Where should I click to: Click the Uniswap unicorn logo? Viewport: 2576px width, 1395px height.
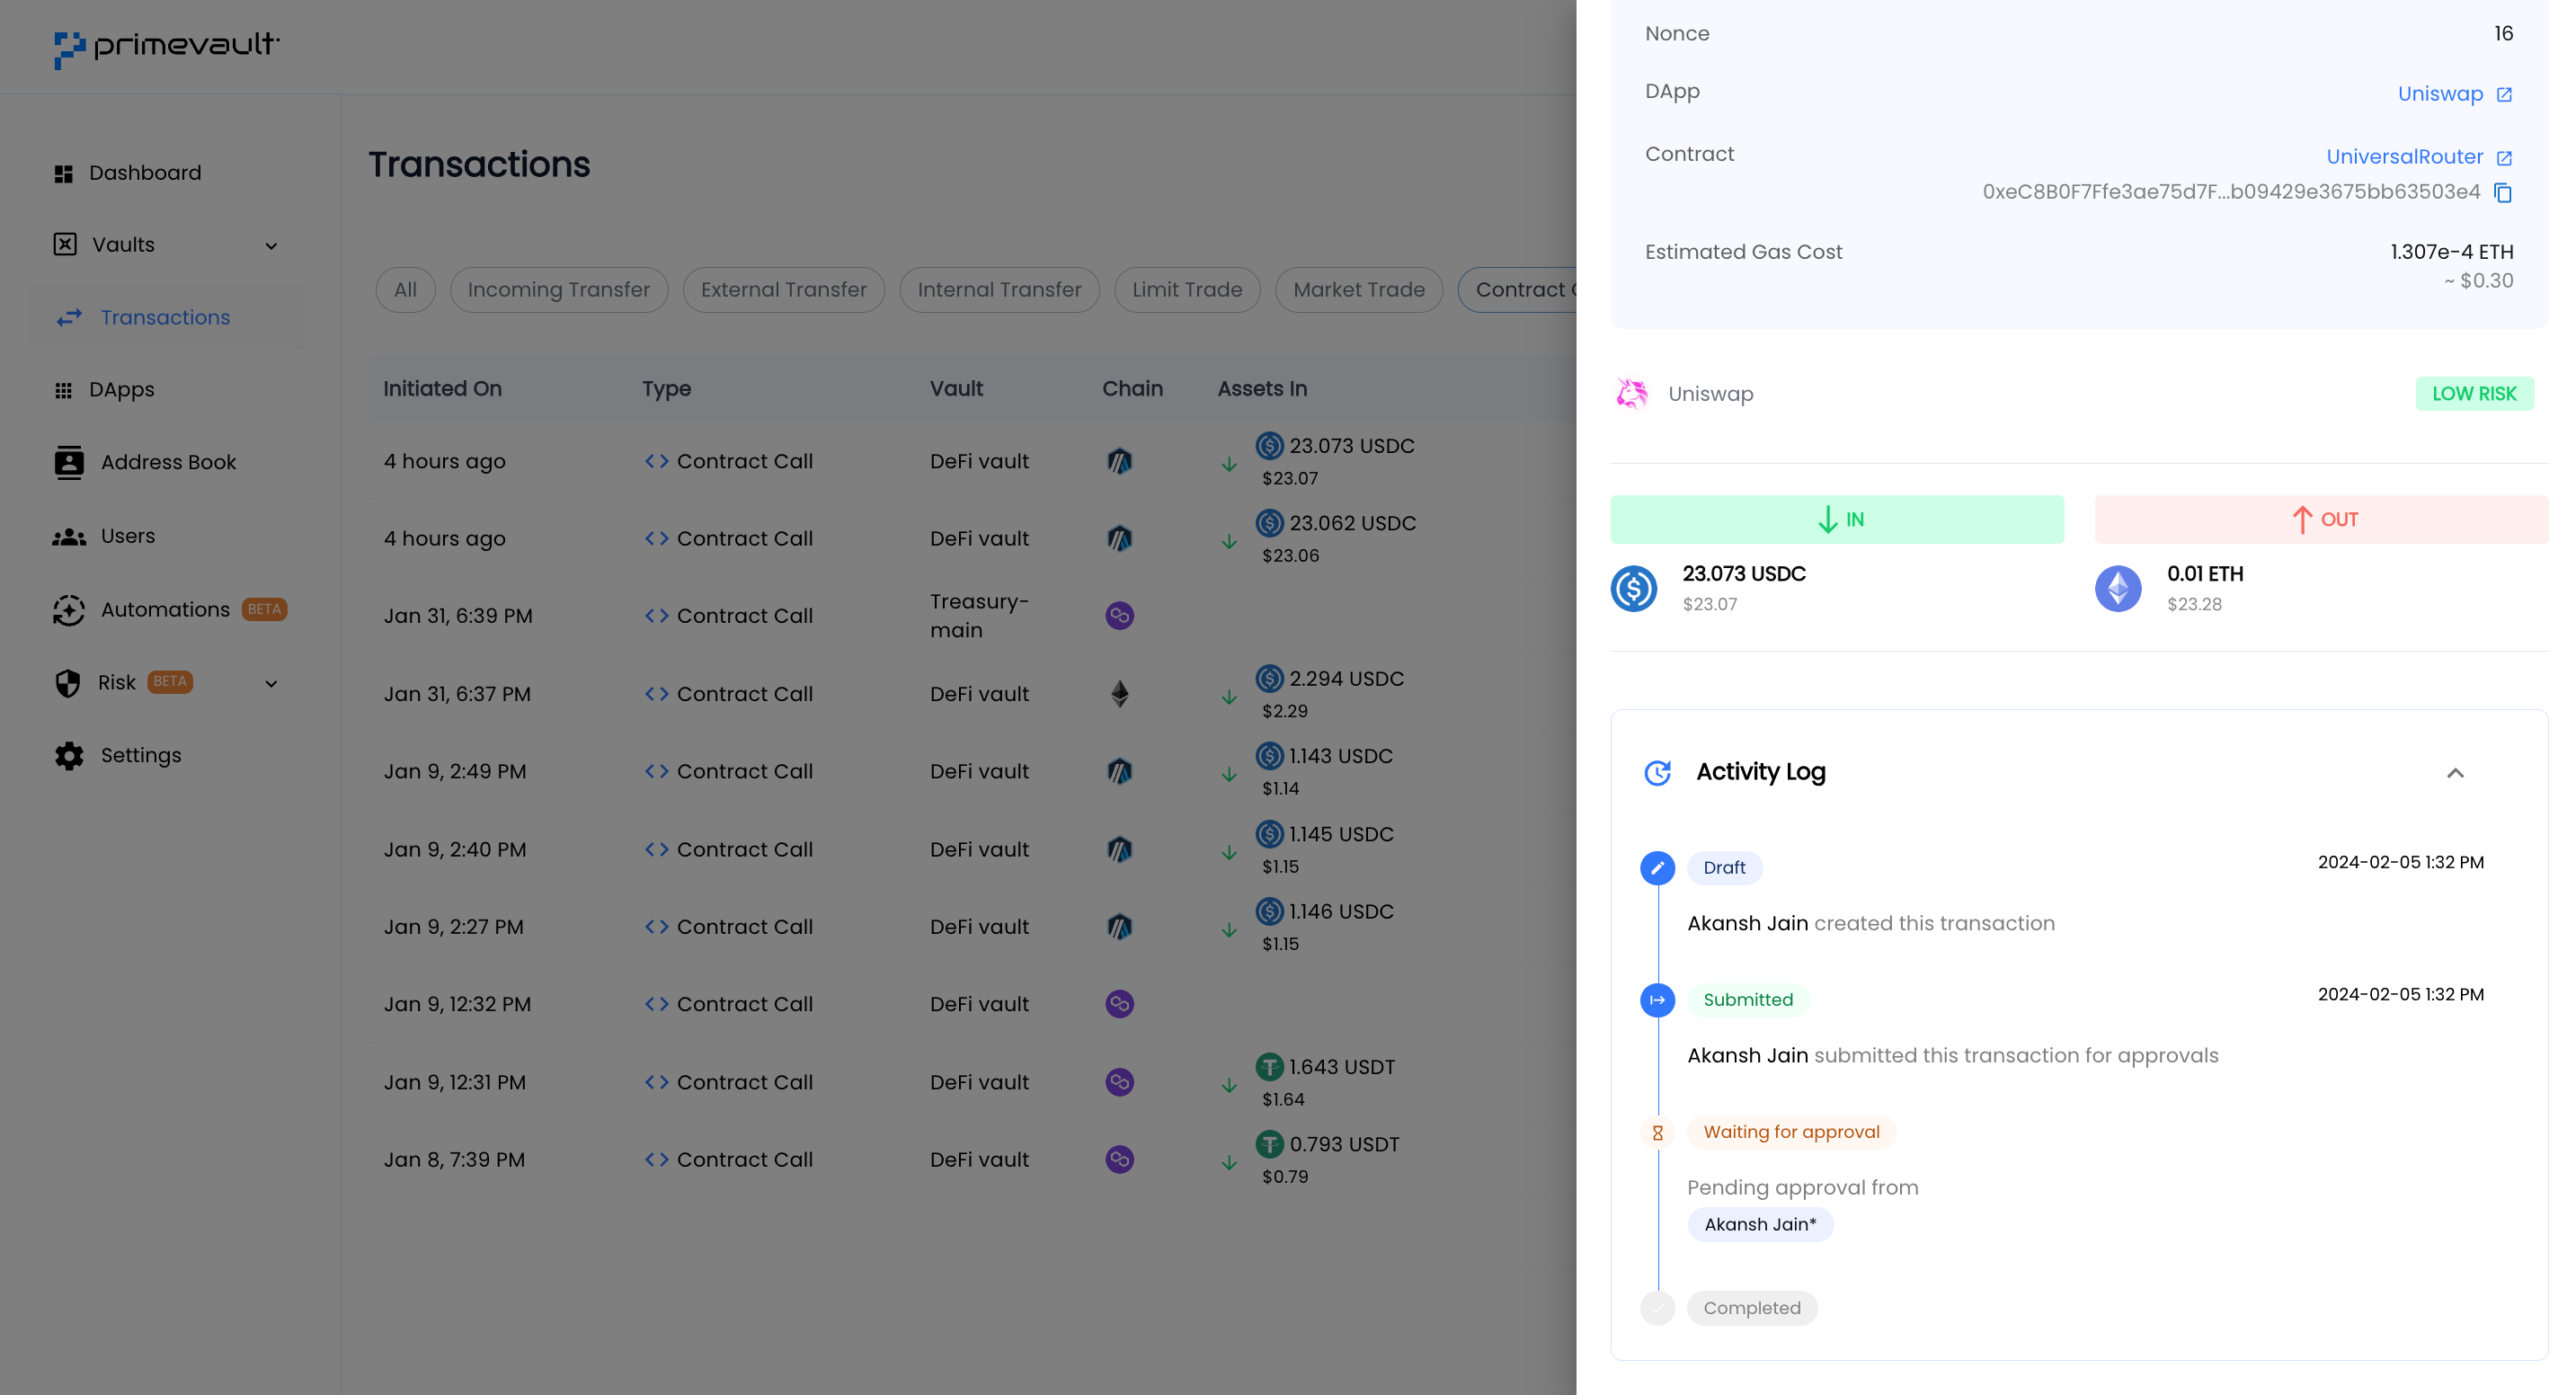click(1632, 394)
